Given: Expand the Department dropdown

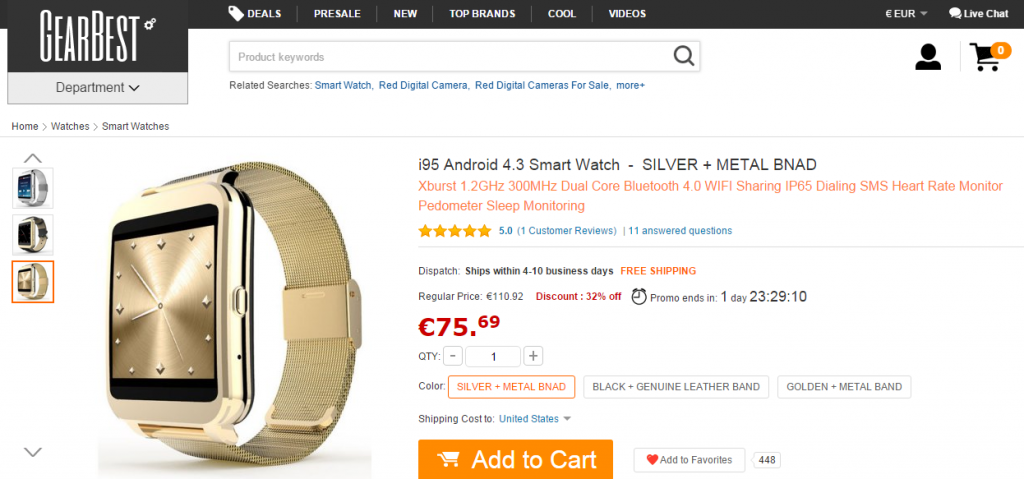Looking at the screenshot, I should pos(97,88).
